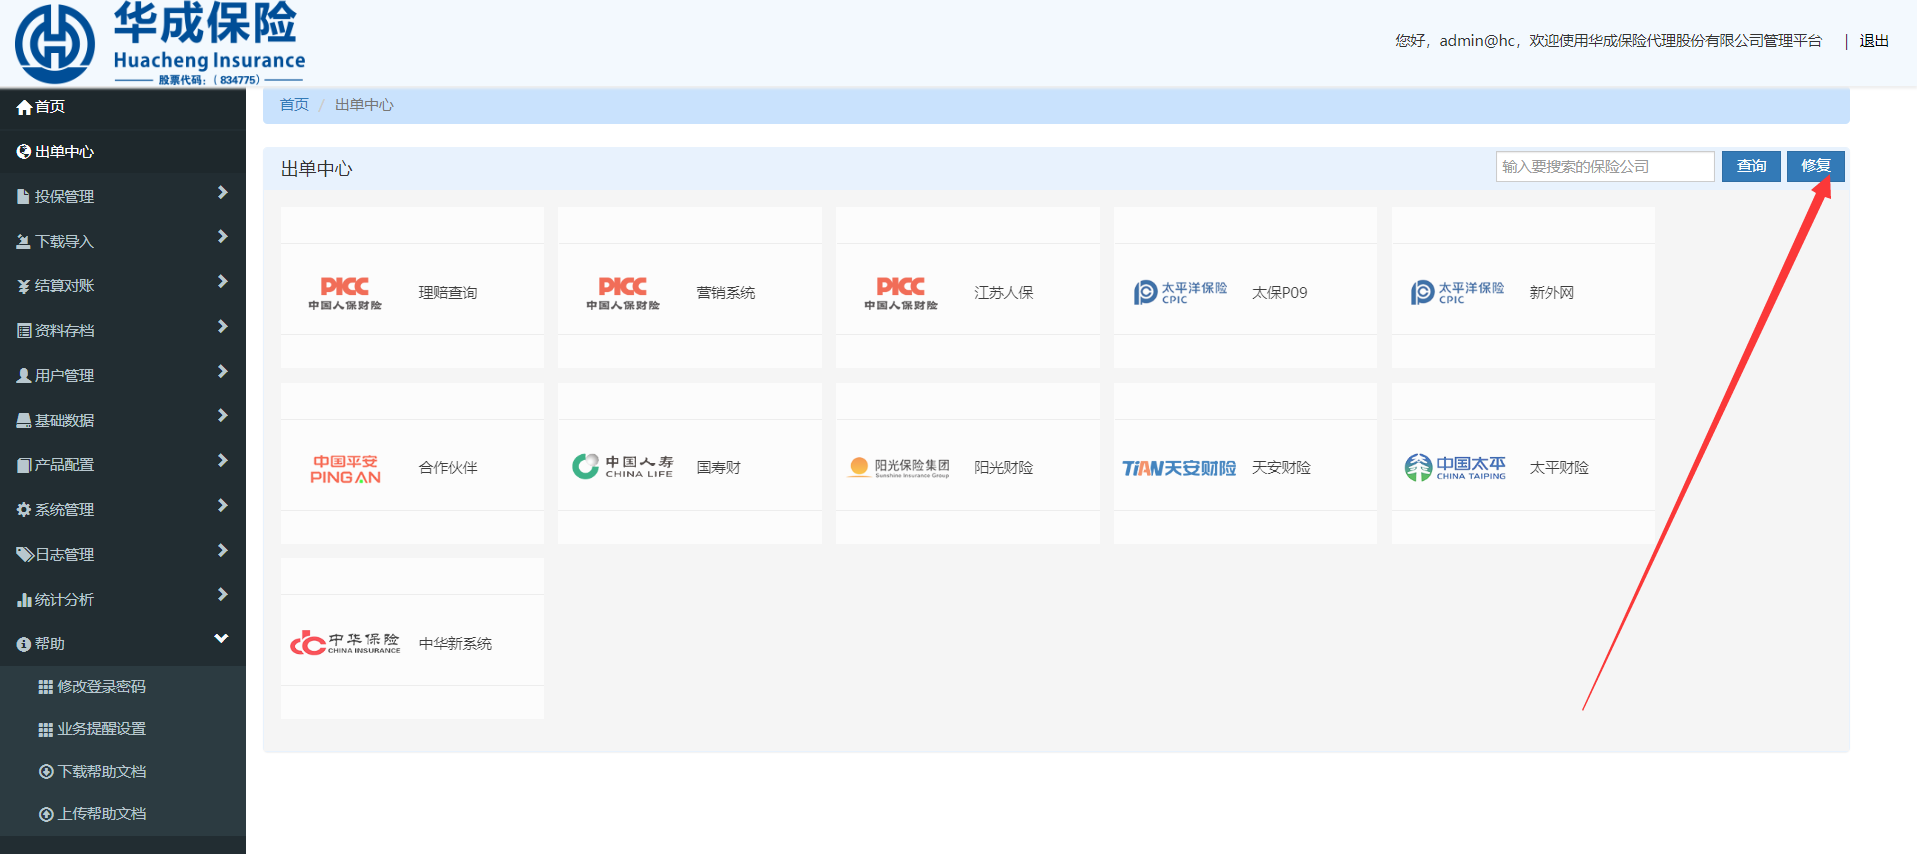Viewport: 1917px width, 854px height.
Task: Click the list icon beside 资料存档
Action: click(24, 331)
